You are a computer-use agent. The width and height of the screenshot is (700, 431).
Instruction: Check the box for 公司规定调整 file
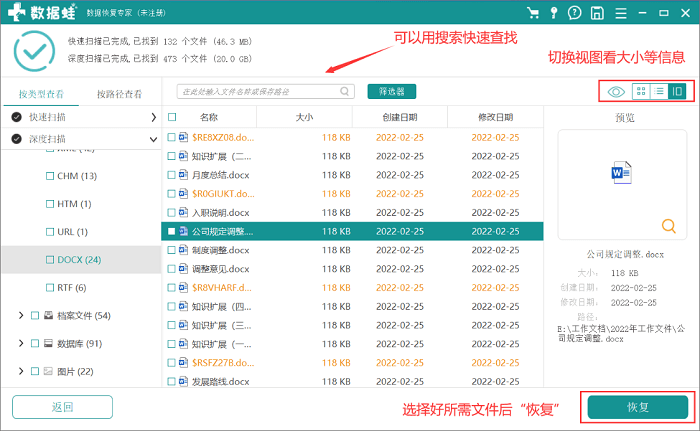pos(171,231)
